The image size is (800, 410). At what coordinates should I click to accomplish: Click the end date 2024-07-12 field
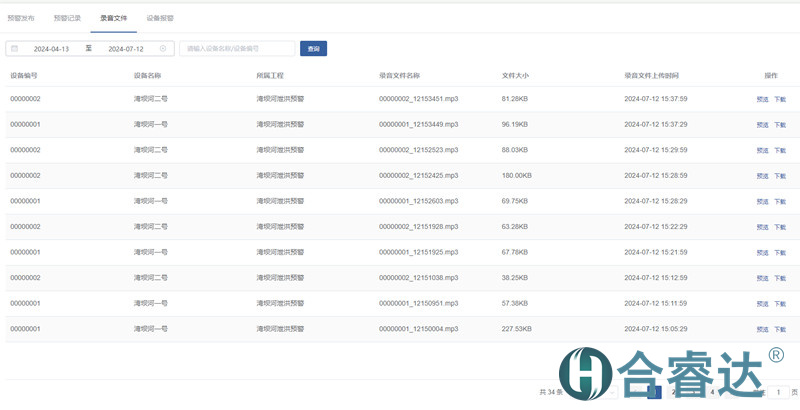point(126,48)
